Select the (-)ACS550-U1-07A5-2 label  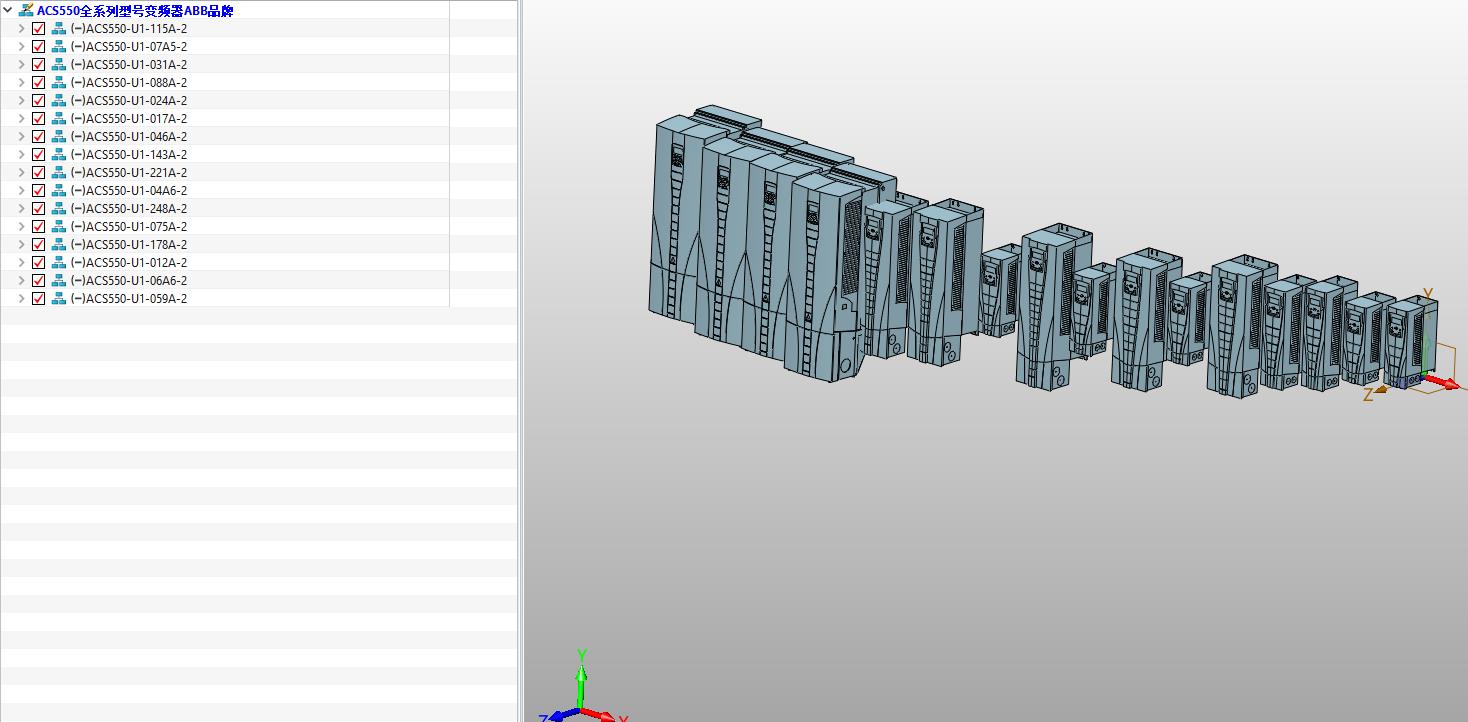pyautogui.click(x=129, y=47)
